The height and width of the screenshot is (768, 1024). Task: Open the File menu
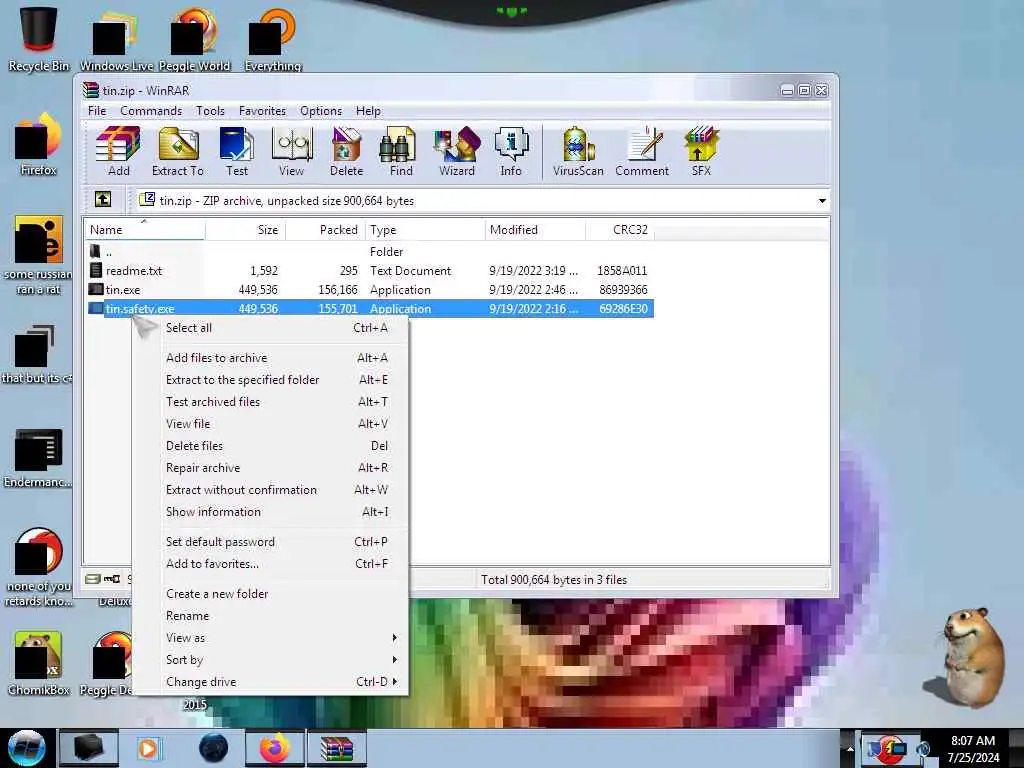click(97, 111)
